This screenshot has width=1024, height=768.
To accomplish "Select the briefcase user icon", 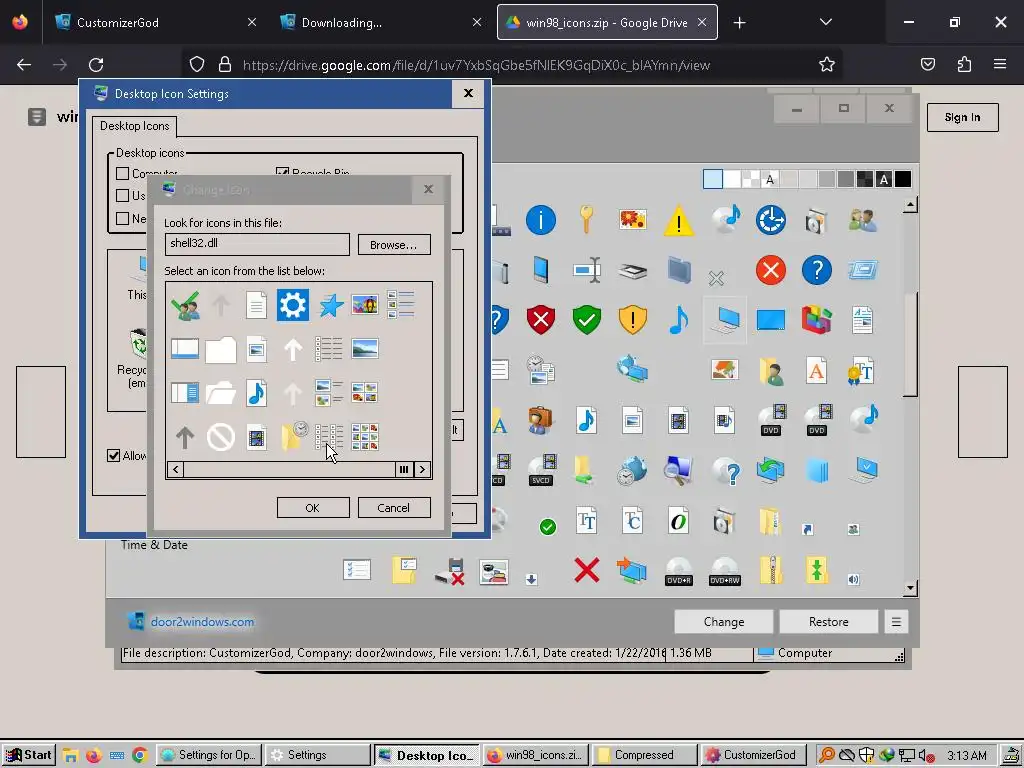I will tap(541, 420).
